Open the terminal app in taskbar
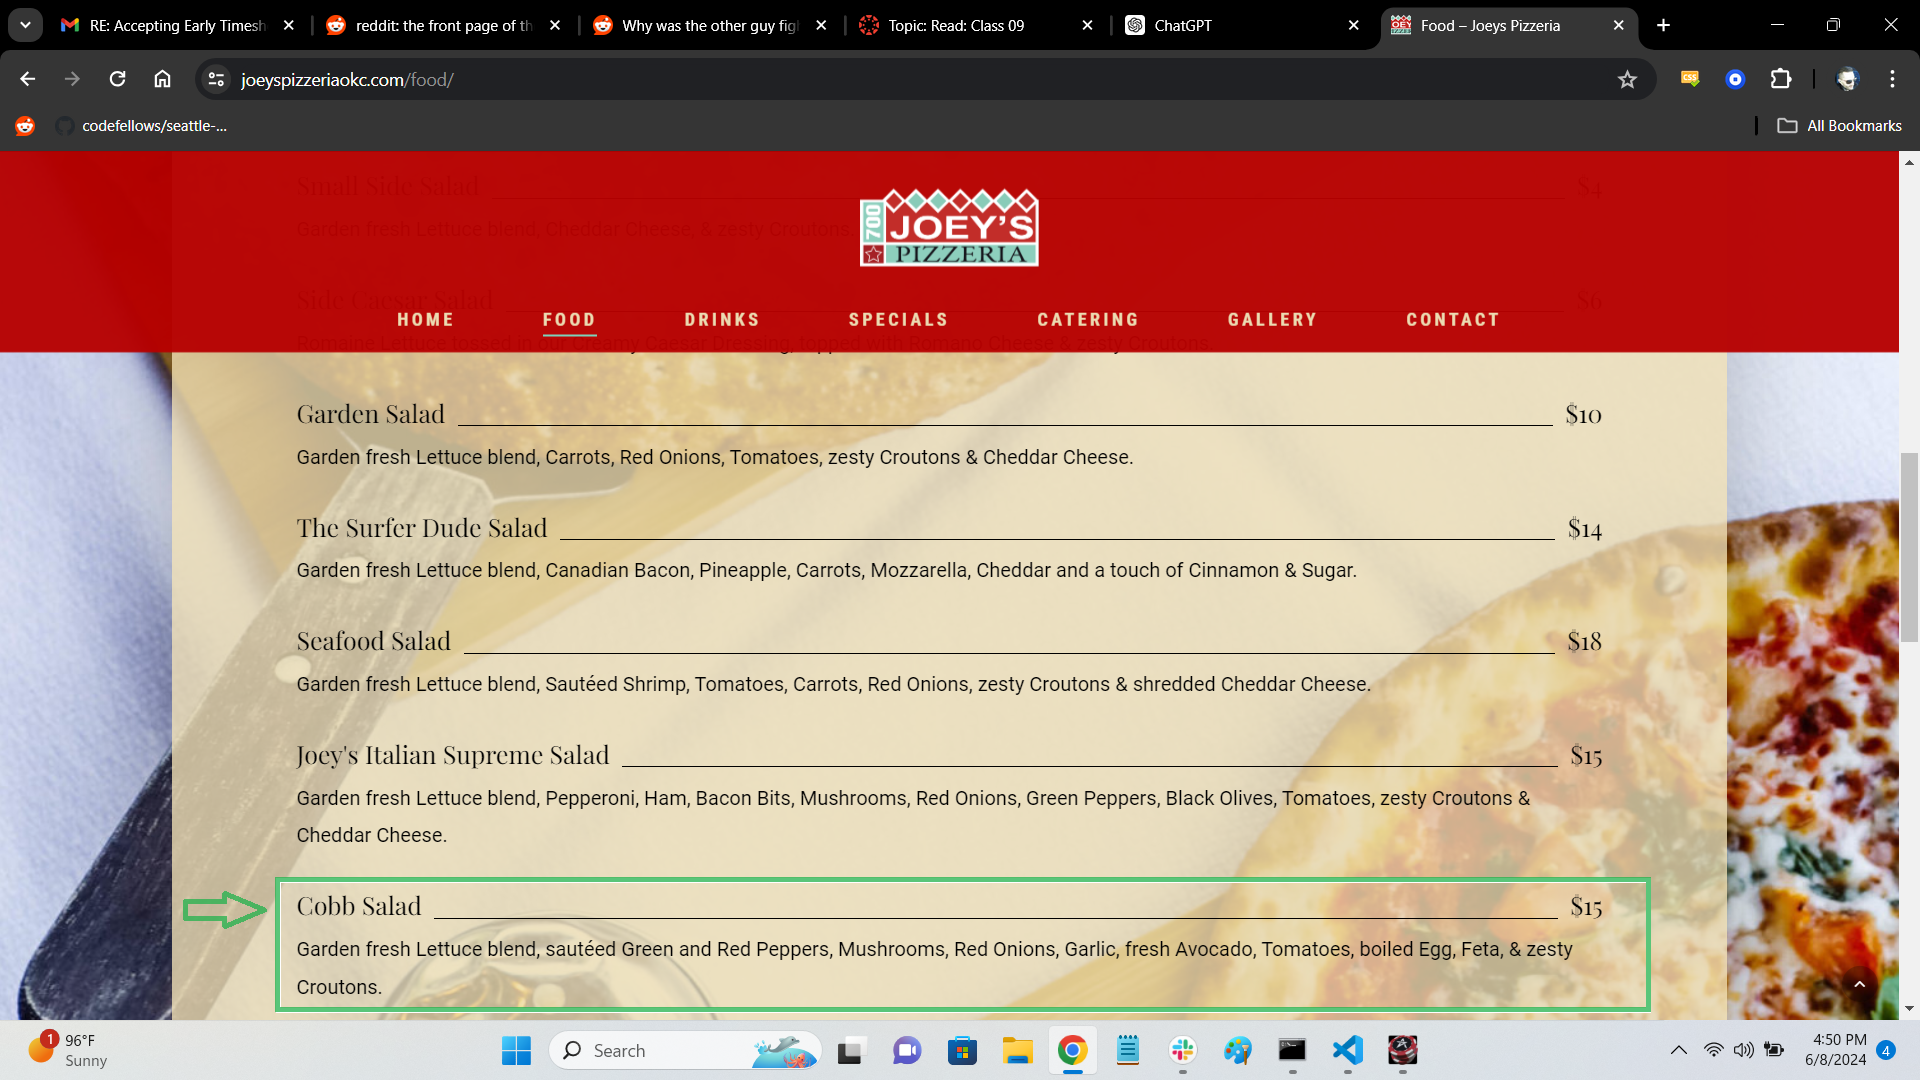The height and width of the screenshot is (1080, 1920). [x=1292, y=1050]
